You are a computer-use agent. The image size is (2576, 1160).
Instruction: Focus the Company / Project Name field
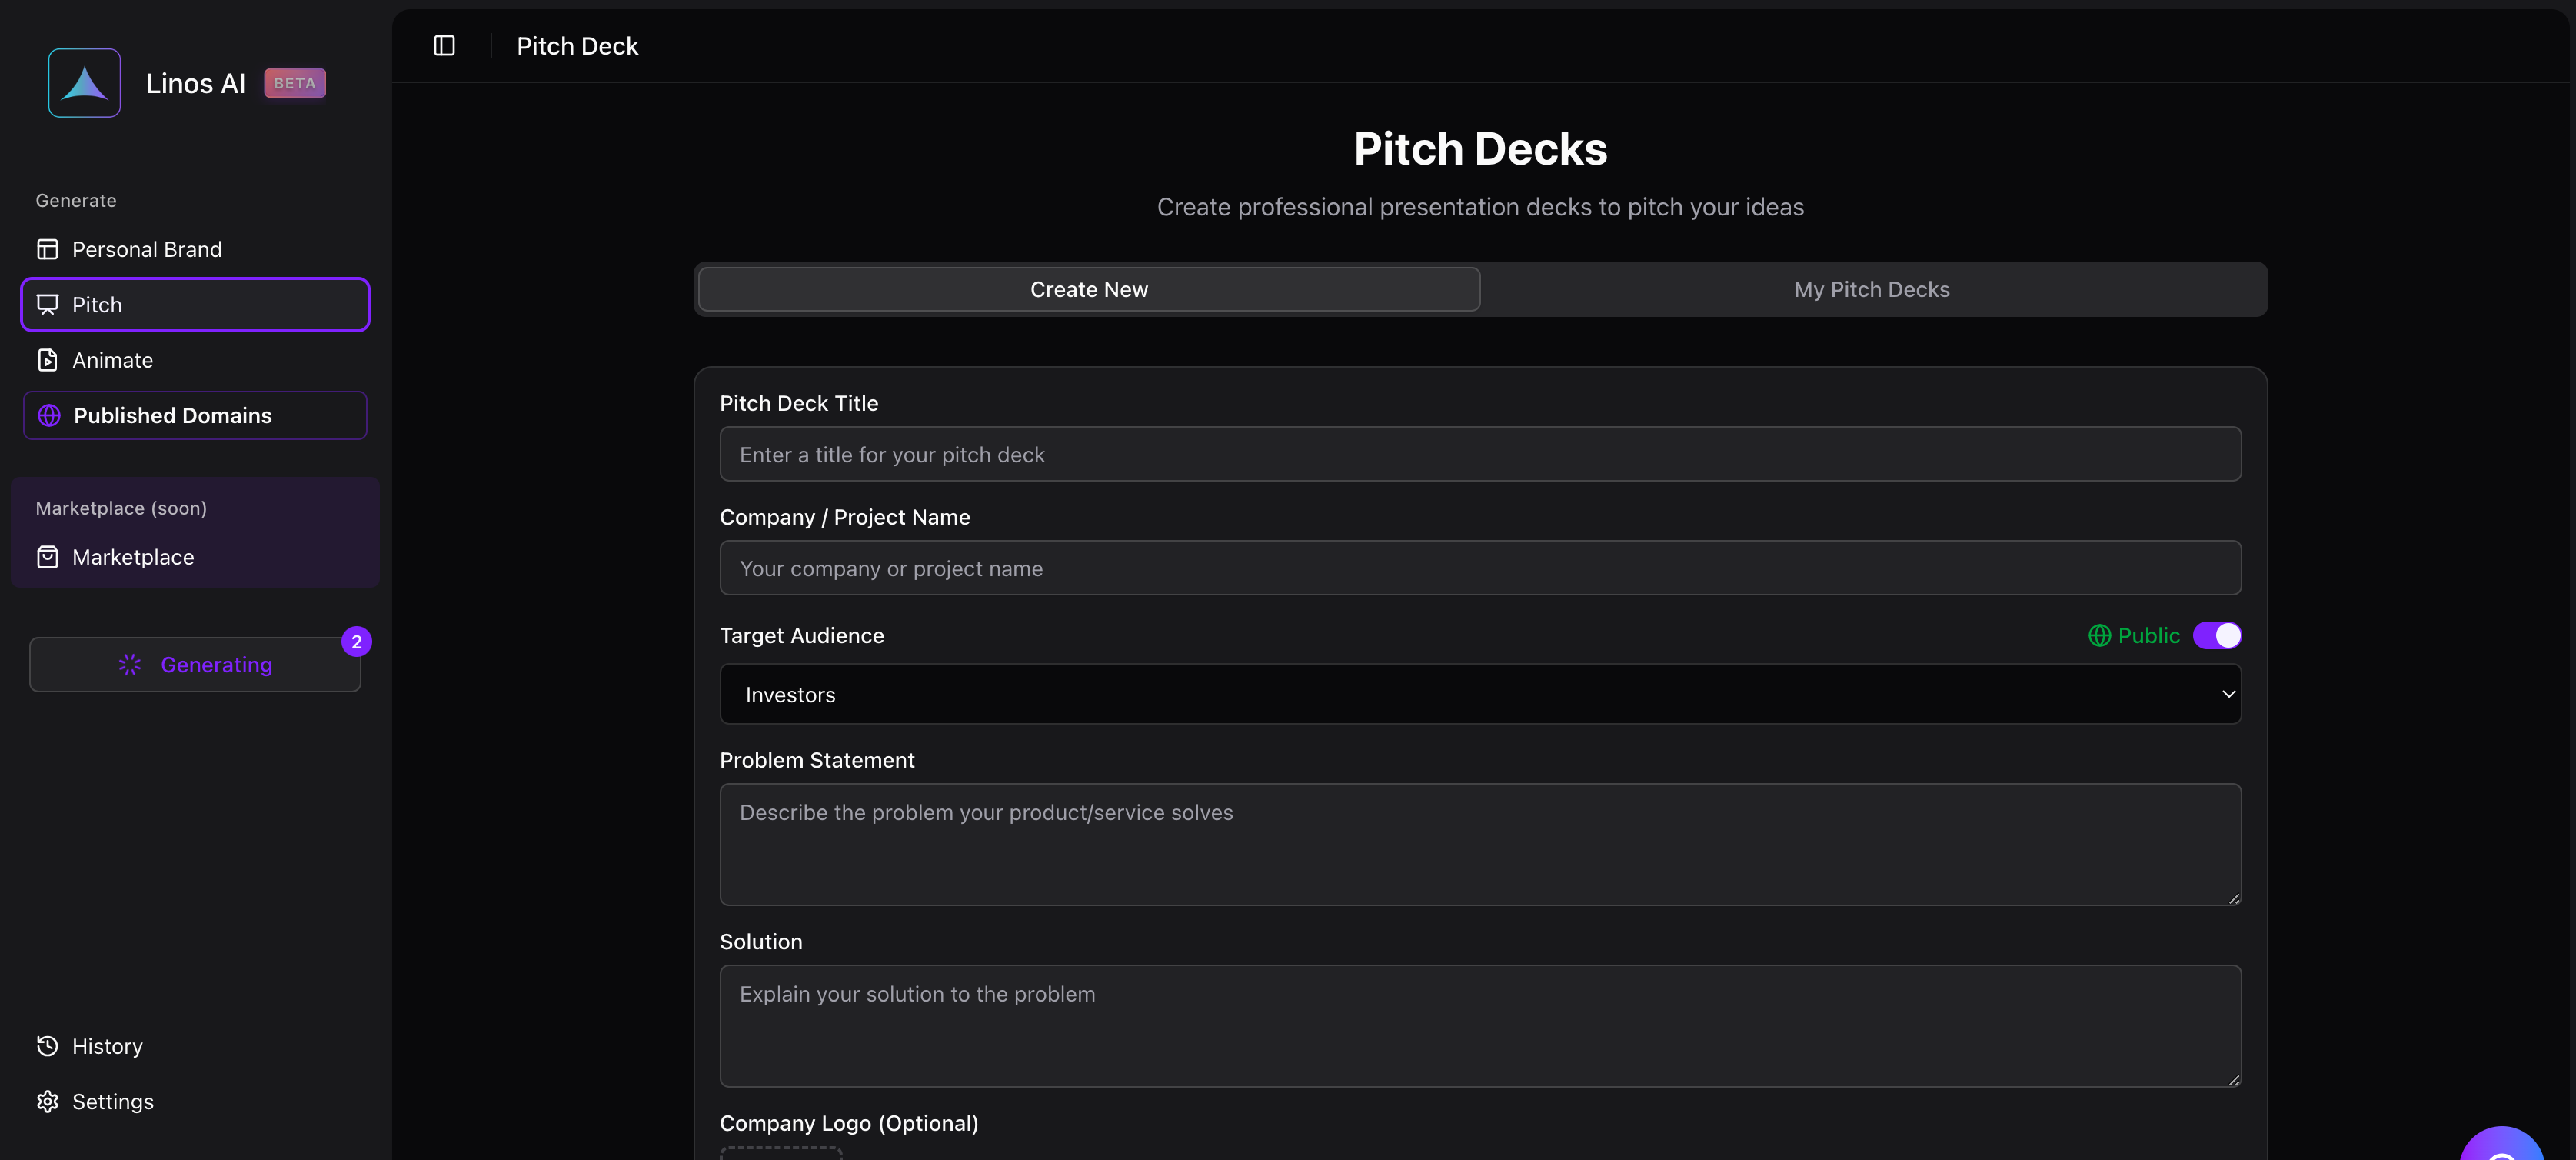click(1480, 568)
